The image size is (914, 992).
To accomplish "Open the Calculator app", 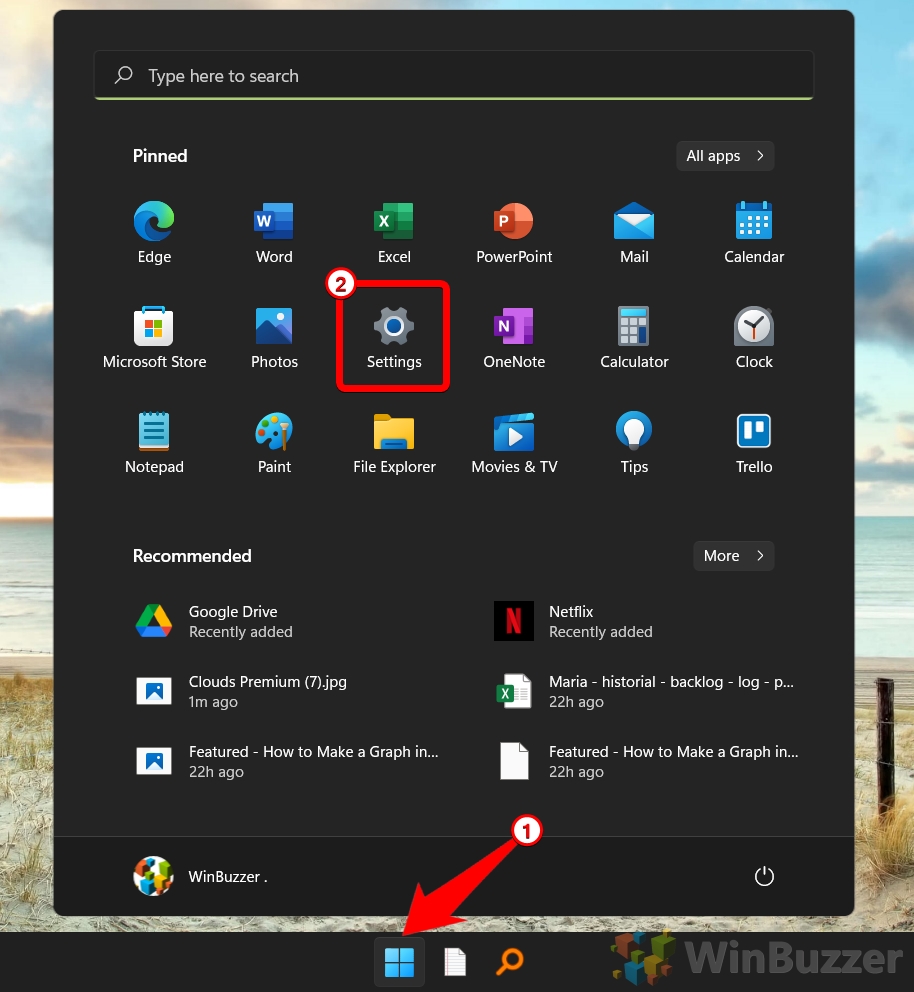I will [x=634, y=337].
